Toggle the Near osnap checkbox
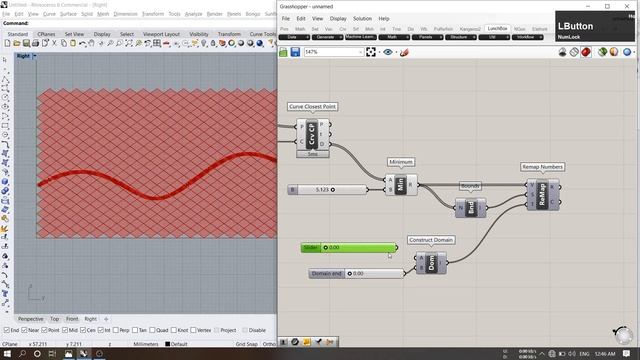Screen dimensions: 640x360 point(24,330)
